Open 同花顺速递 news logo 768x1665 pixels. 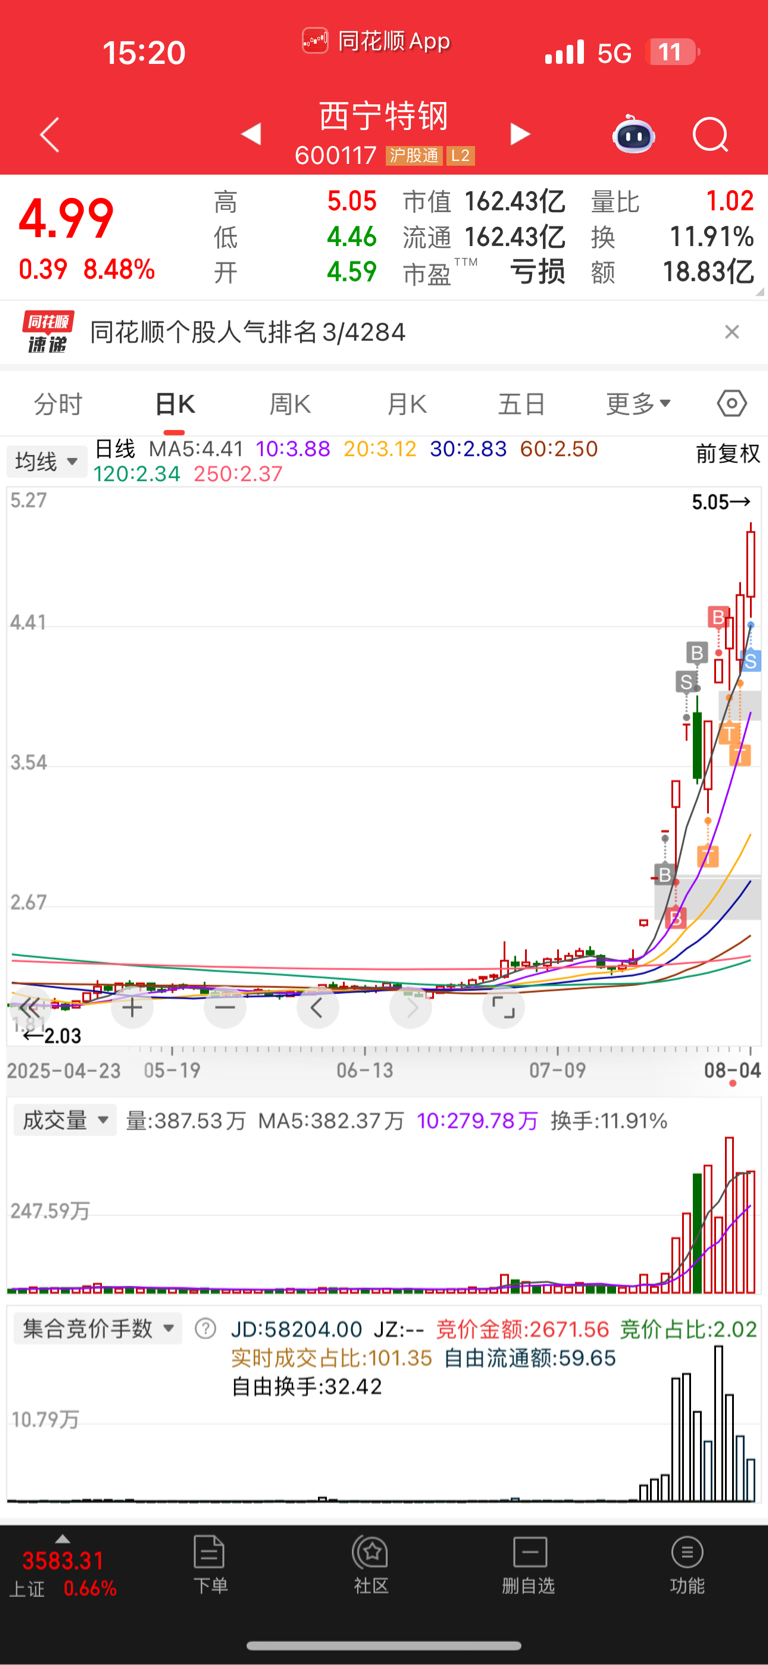pyautogui.click(x=48, y=332)
